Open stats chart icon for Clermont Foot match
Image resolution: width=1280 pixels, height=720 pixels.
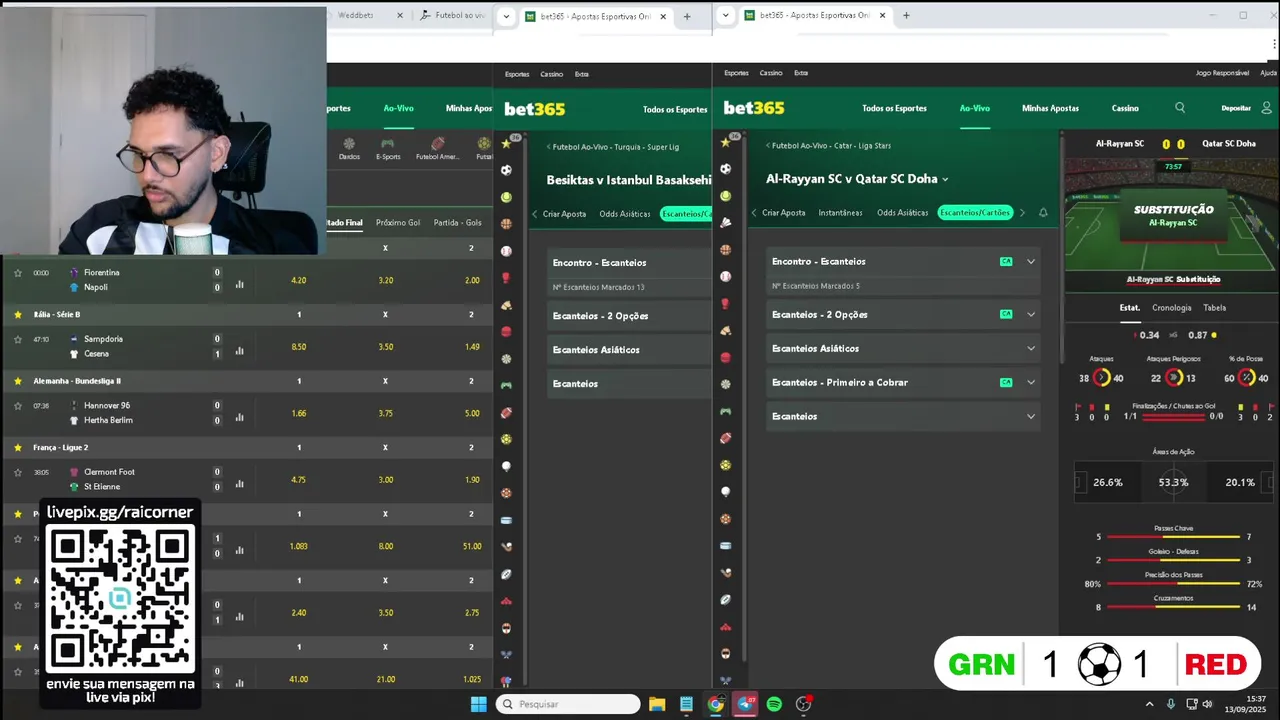(x=239, y=484)
